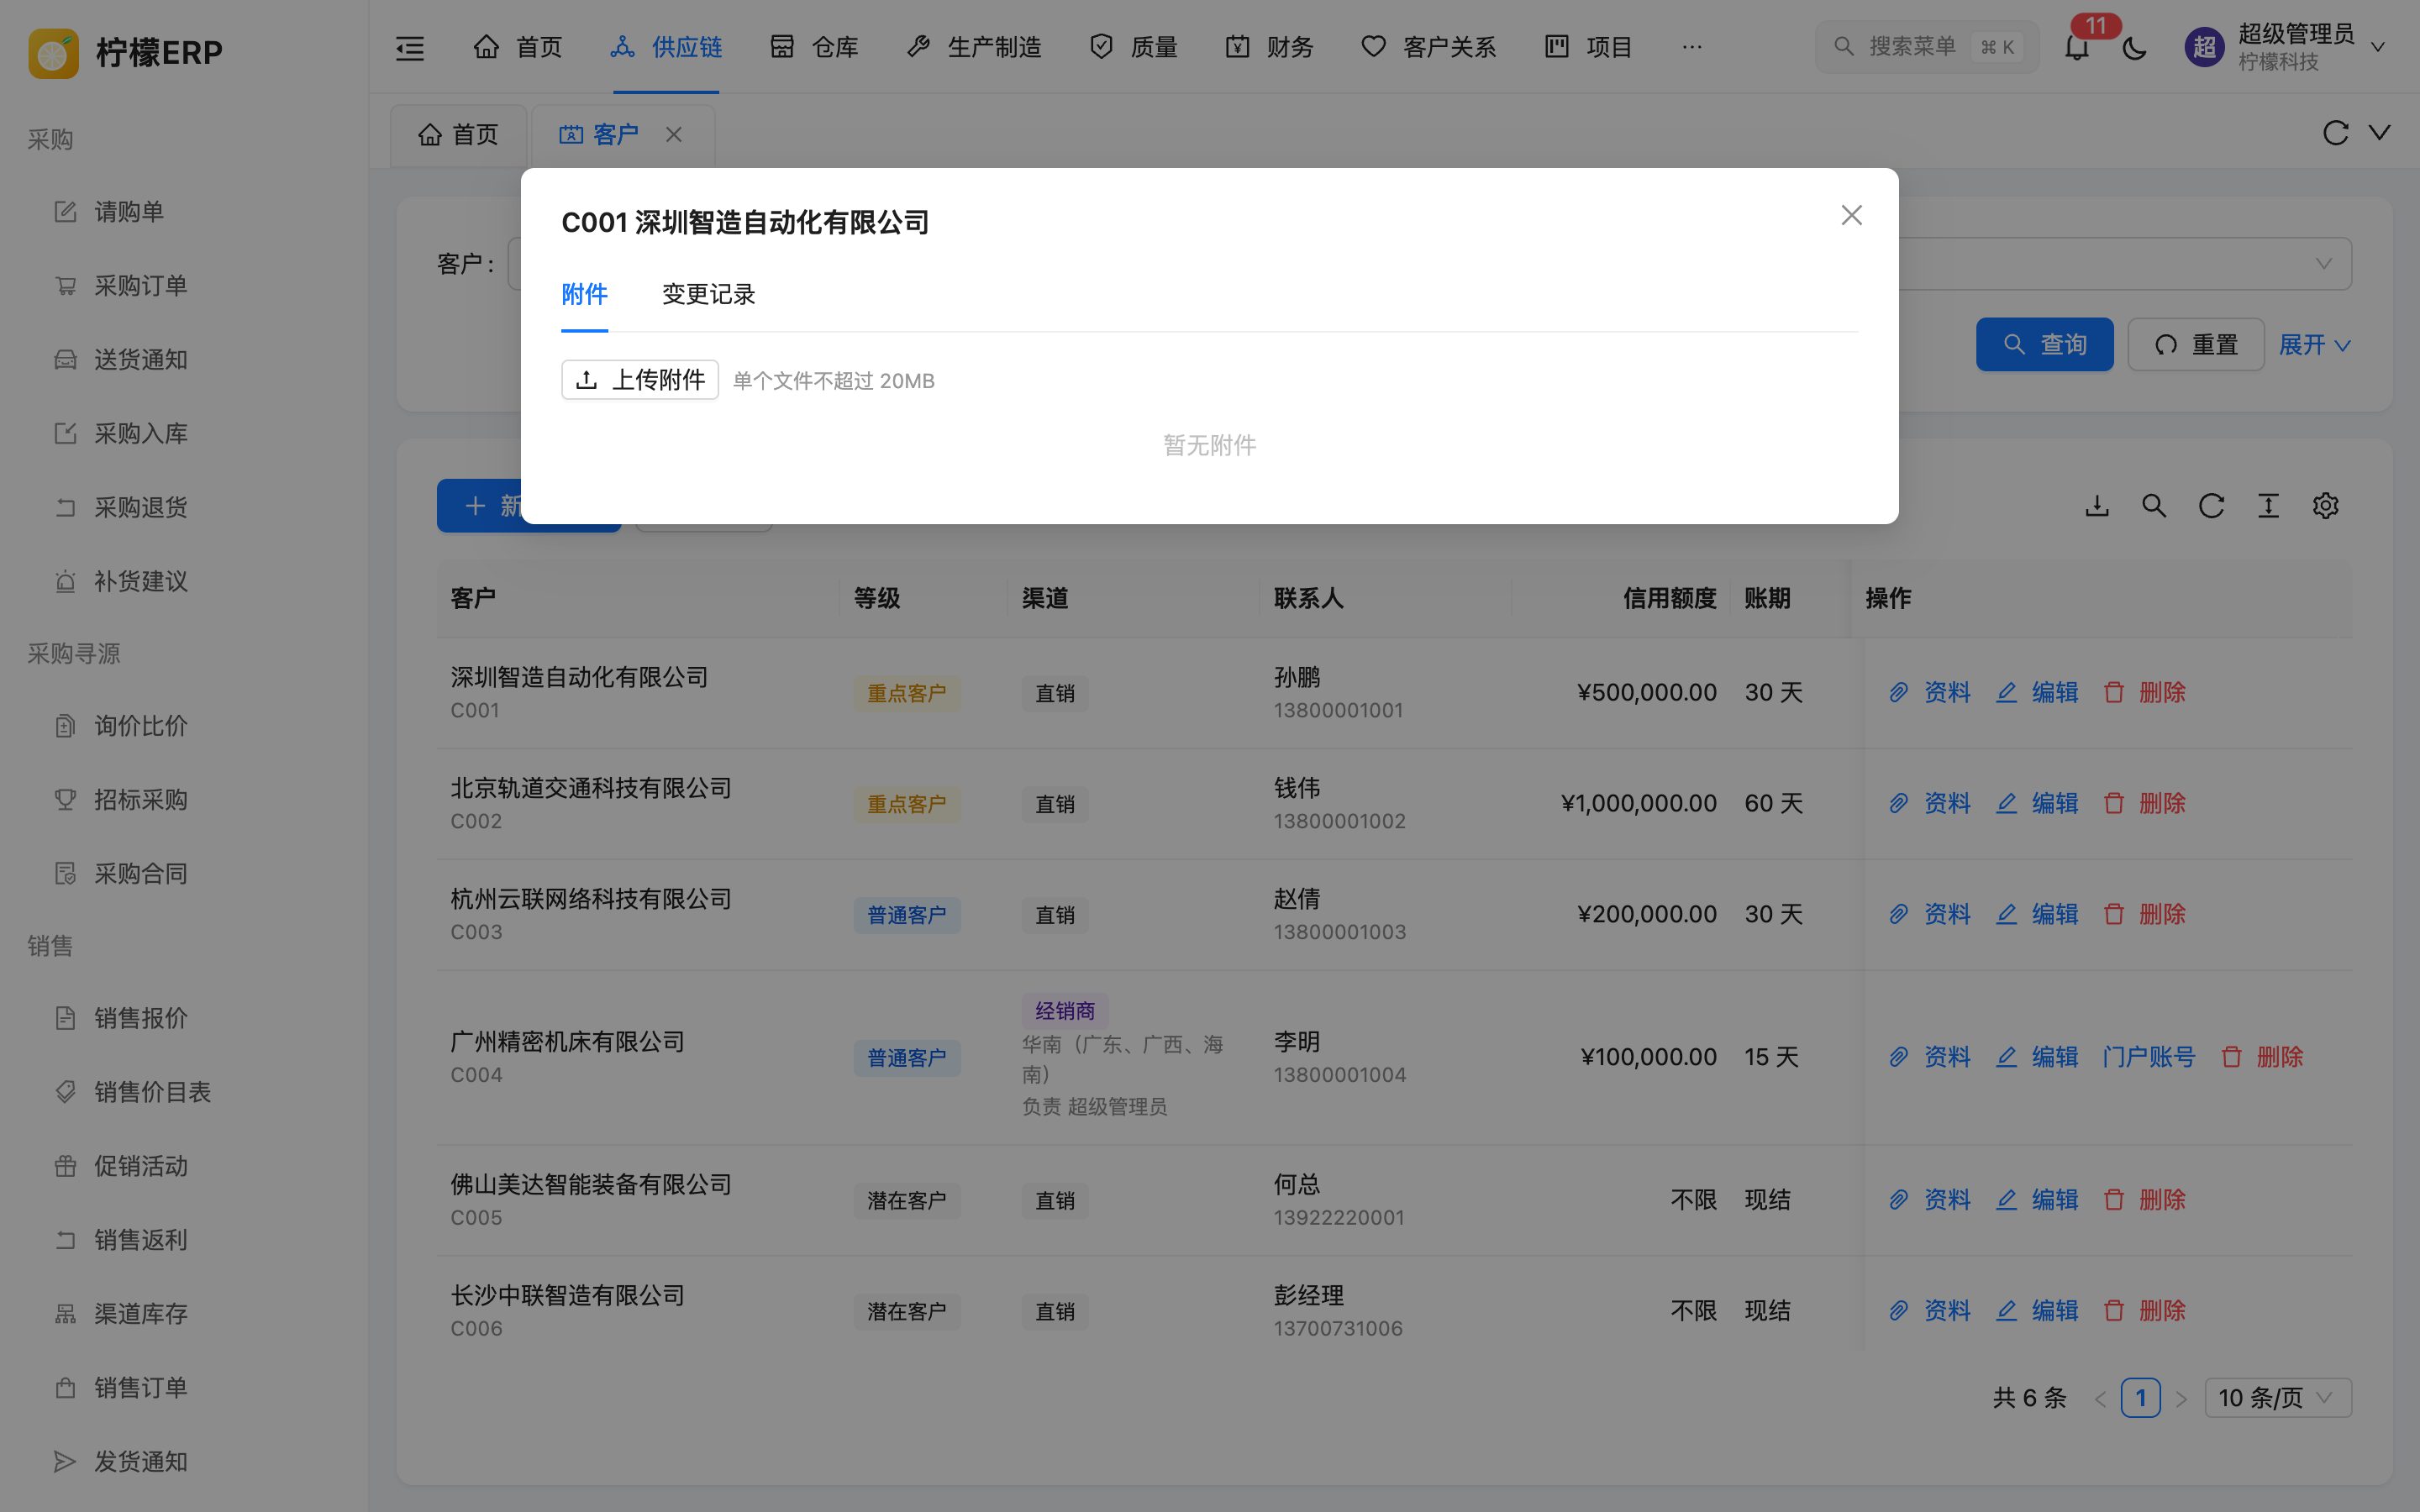Click 门户账号 link for 广州精密机床
Viewport: 2420px width, 1512px height.
(2148, 1057)
